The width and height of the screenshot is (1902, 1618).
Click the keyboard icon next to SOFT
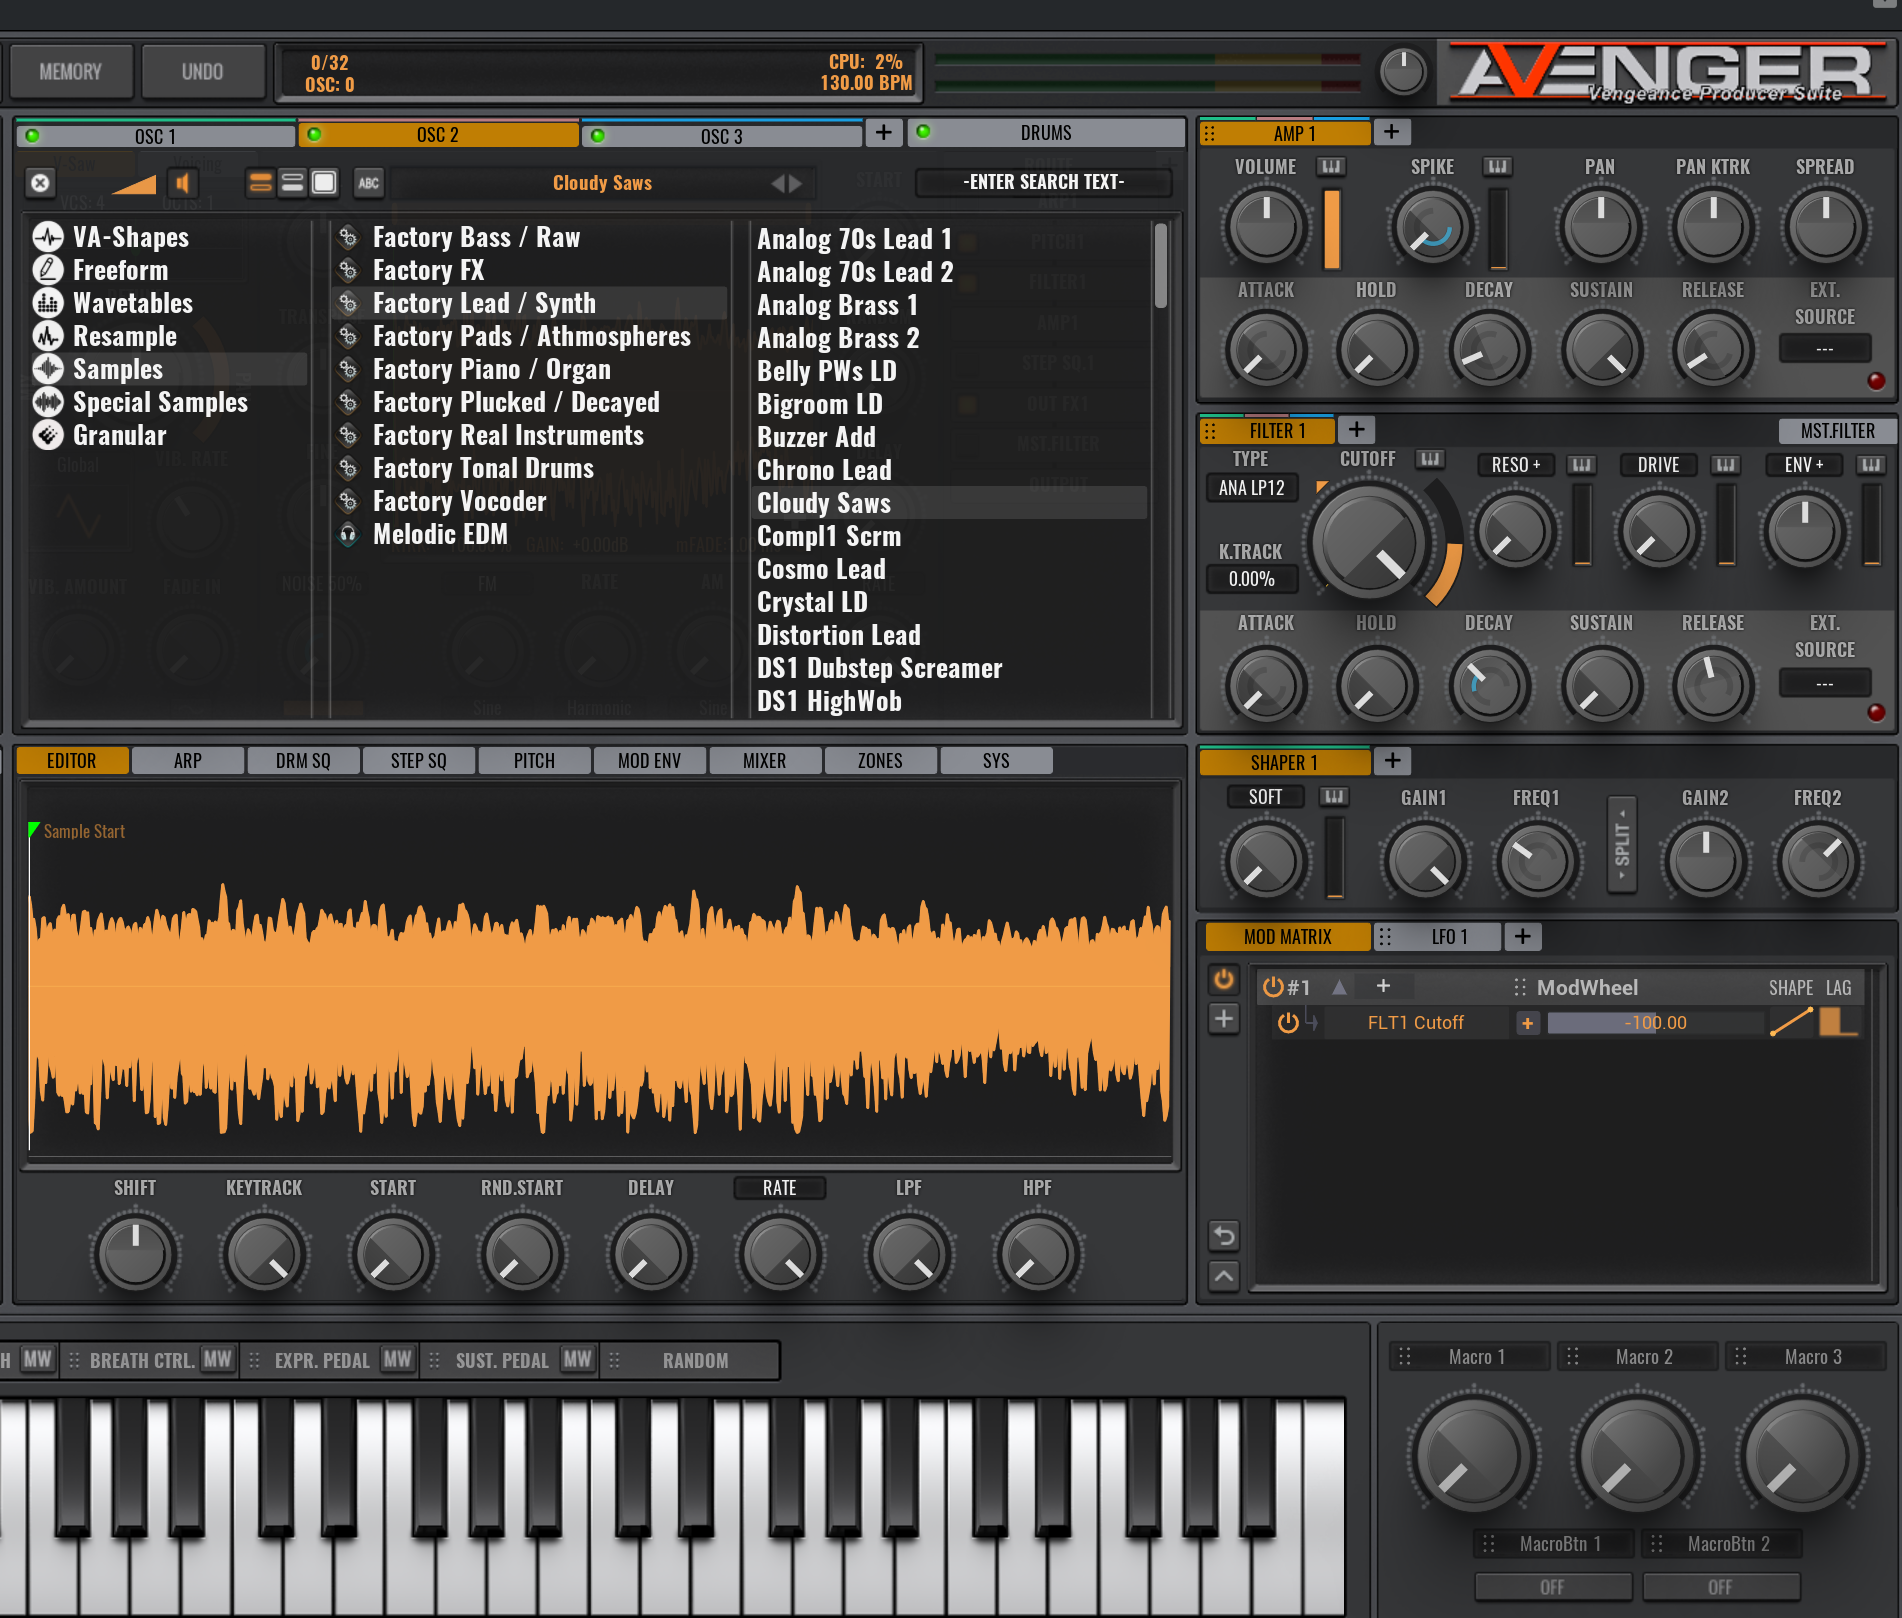[1334, 797]
